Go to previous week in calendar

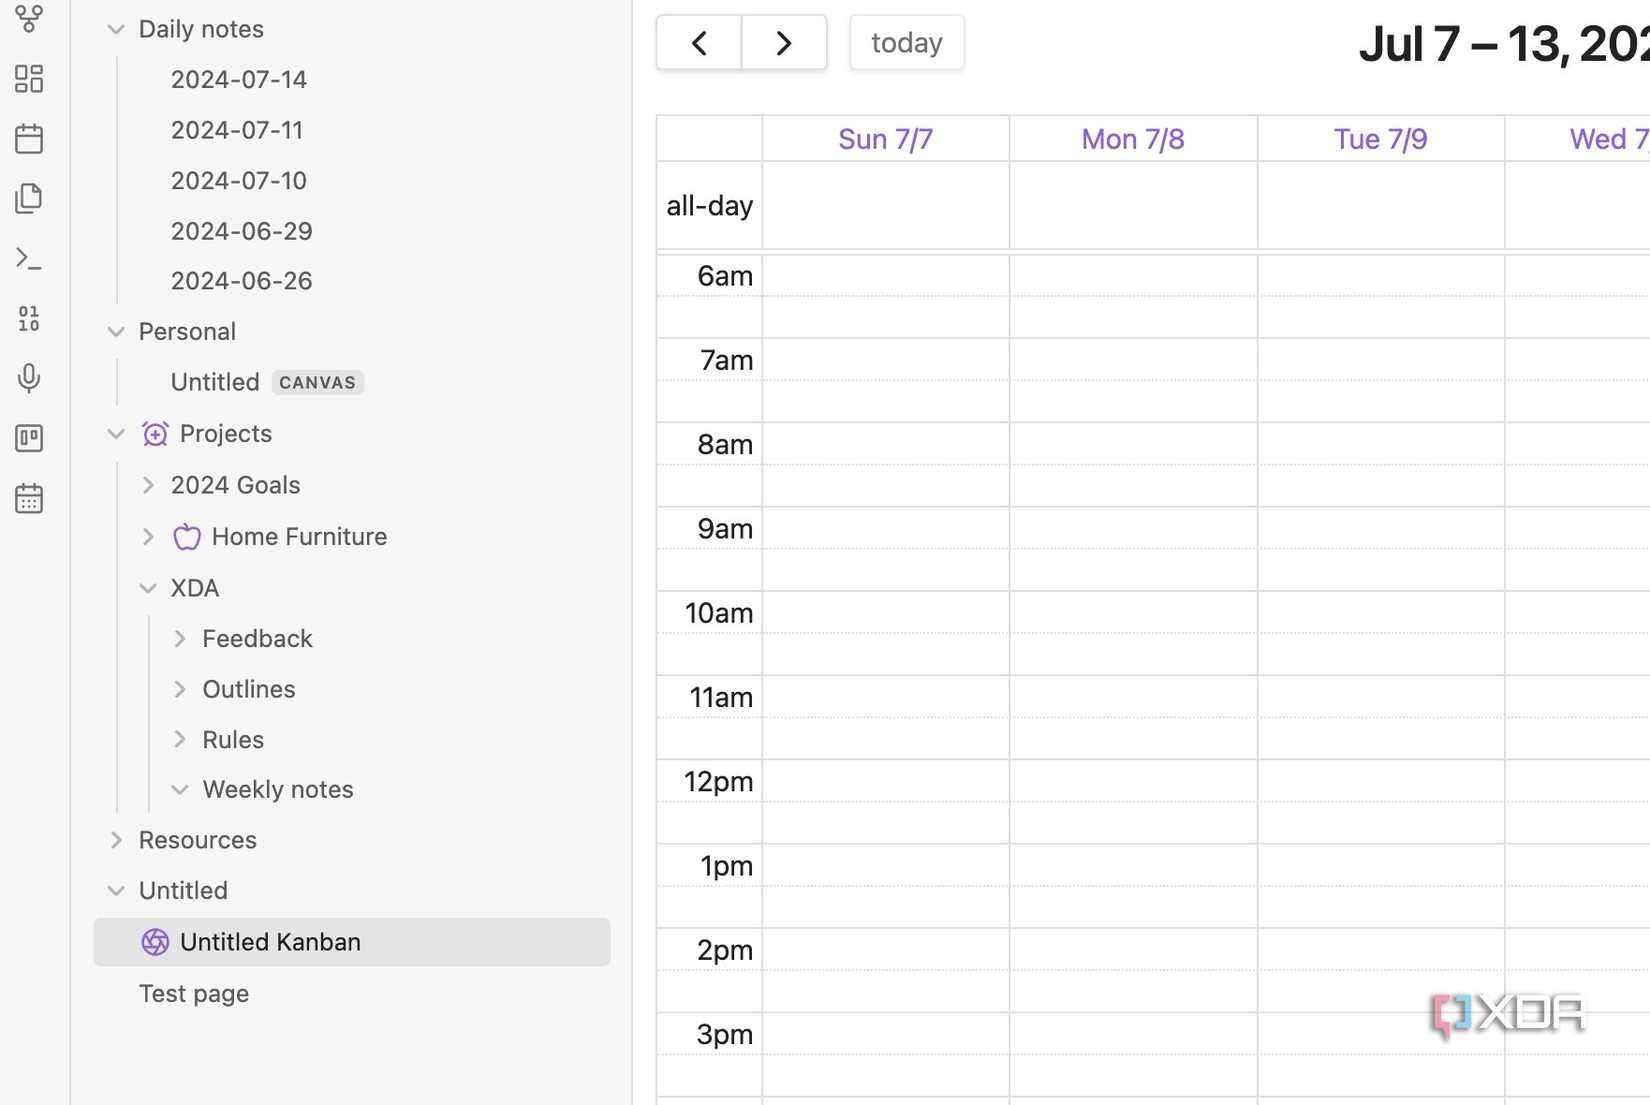tap(699, 43)
